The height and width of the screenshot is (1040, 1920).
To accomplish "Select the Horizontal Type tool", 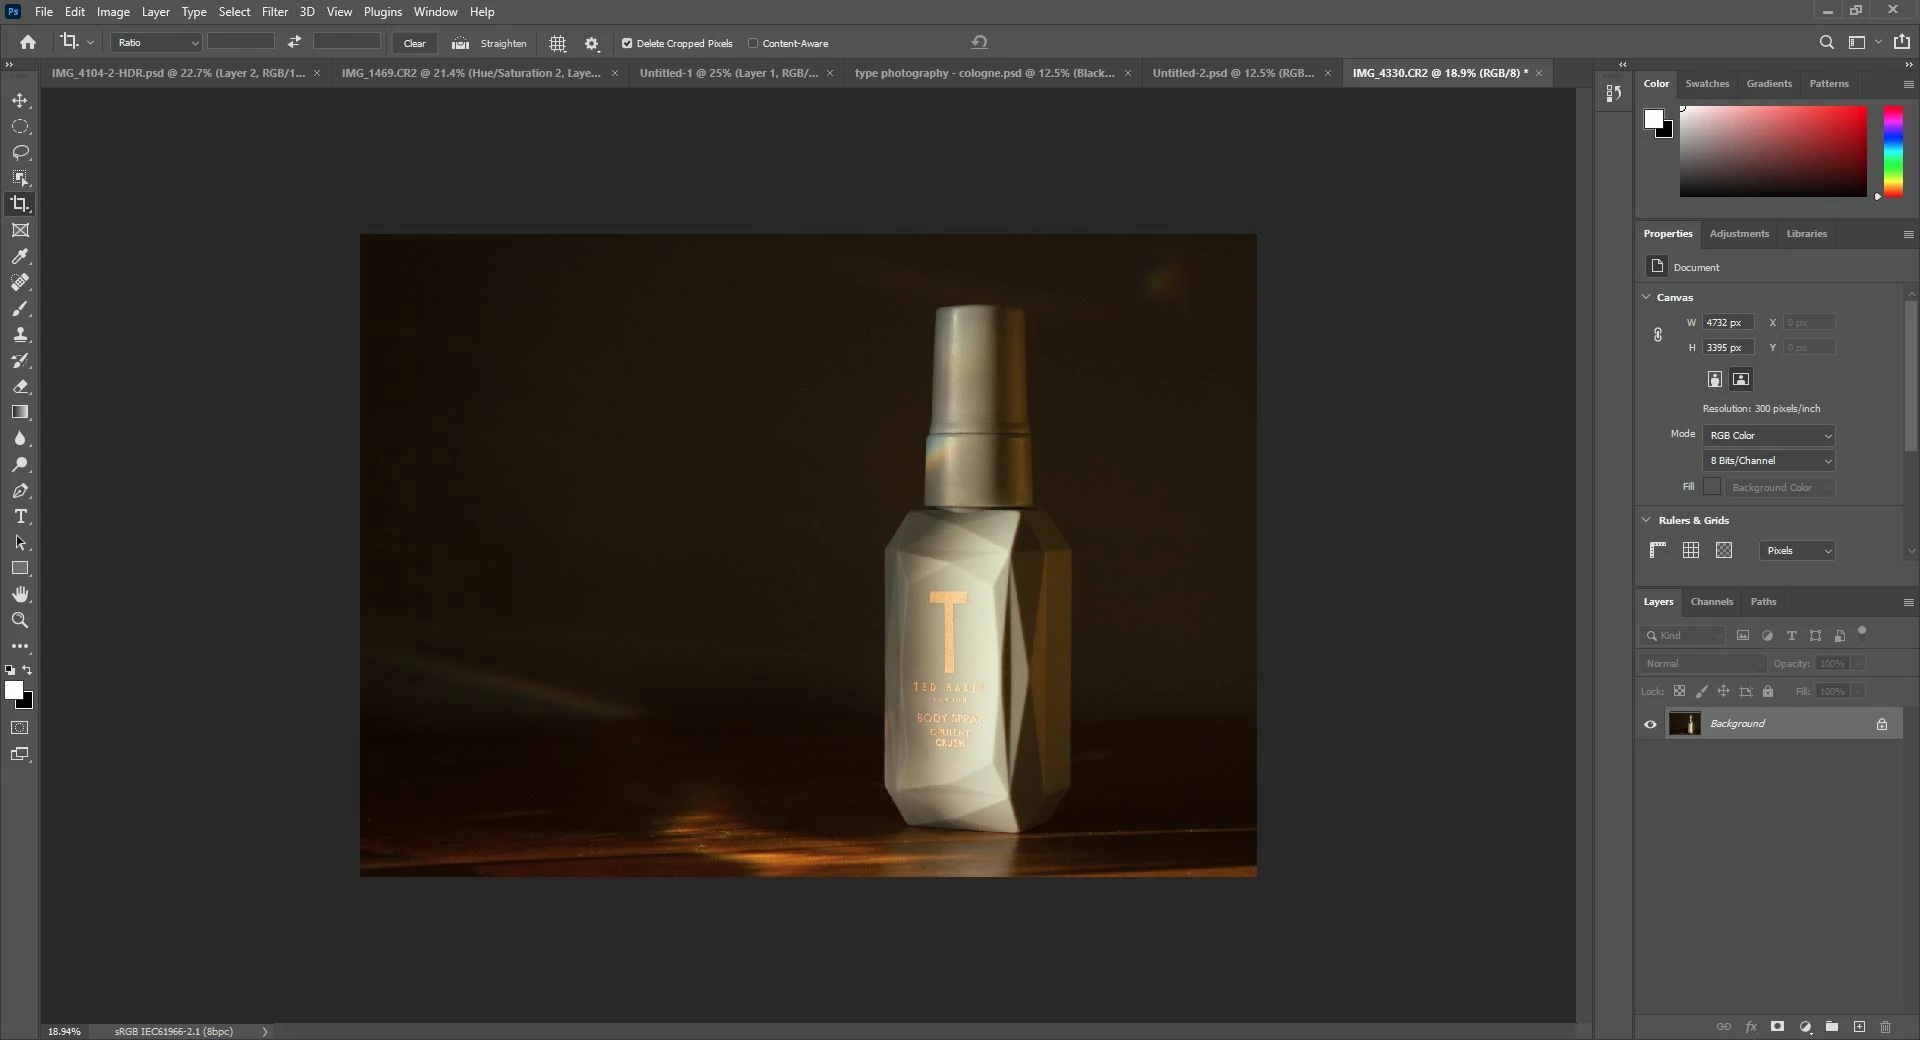I will point(20,517).
